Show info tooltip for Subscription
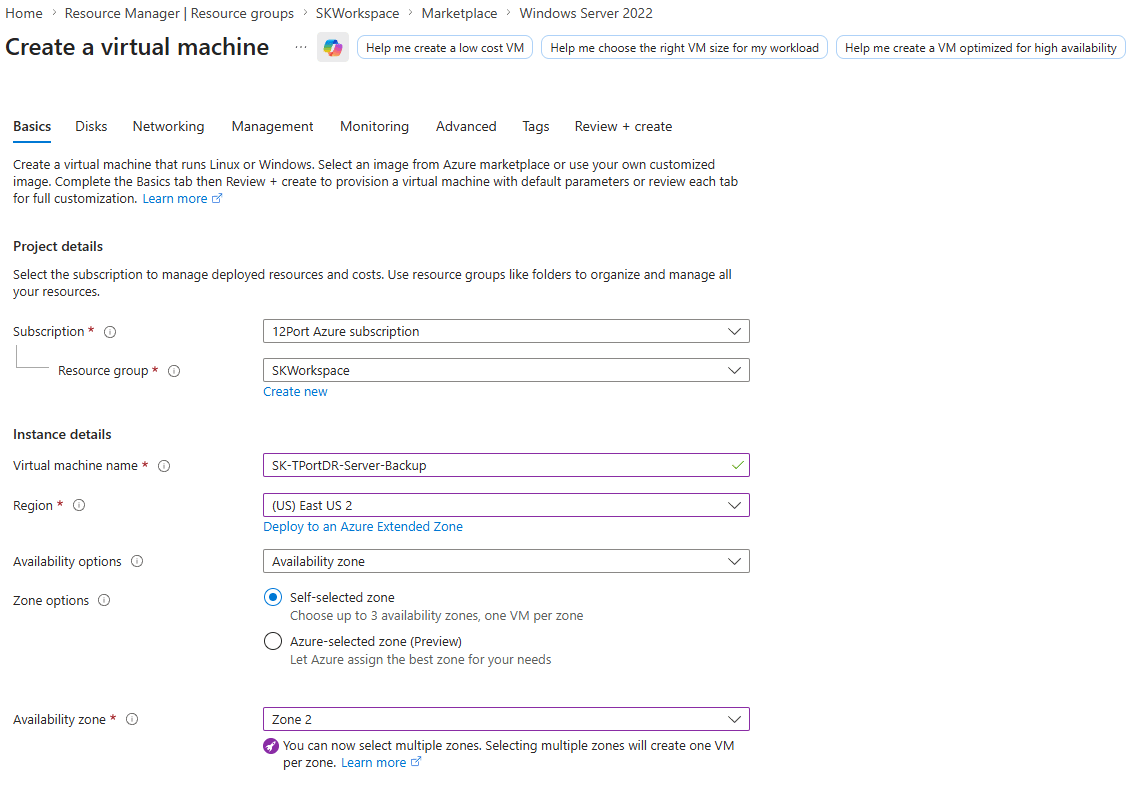This screenshot has height=792, width=1135. pyautogui.click(x=110, y=332)
